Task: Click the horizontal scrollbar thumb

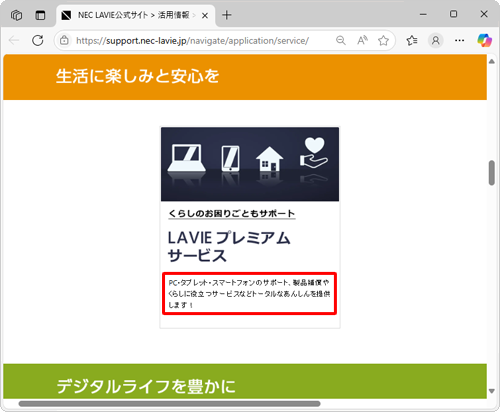Action: click(169, 404)
